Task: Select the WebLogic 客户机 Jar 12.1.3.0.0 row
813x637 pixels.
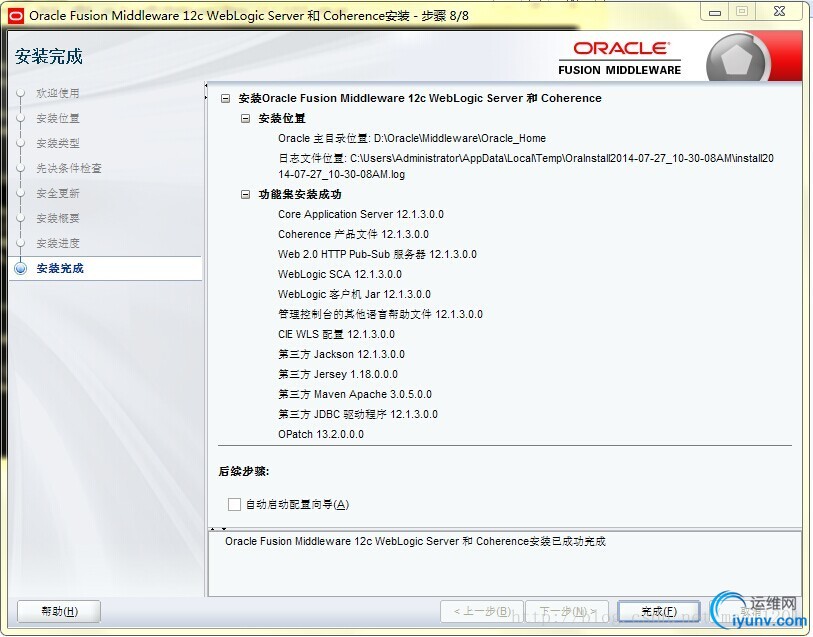Action: [354, 294]
